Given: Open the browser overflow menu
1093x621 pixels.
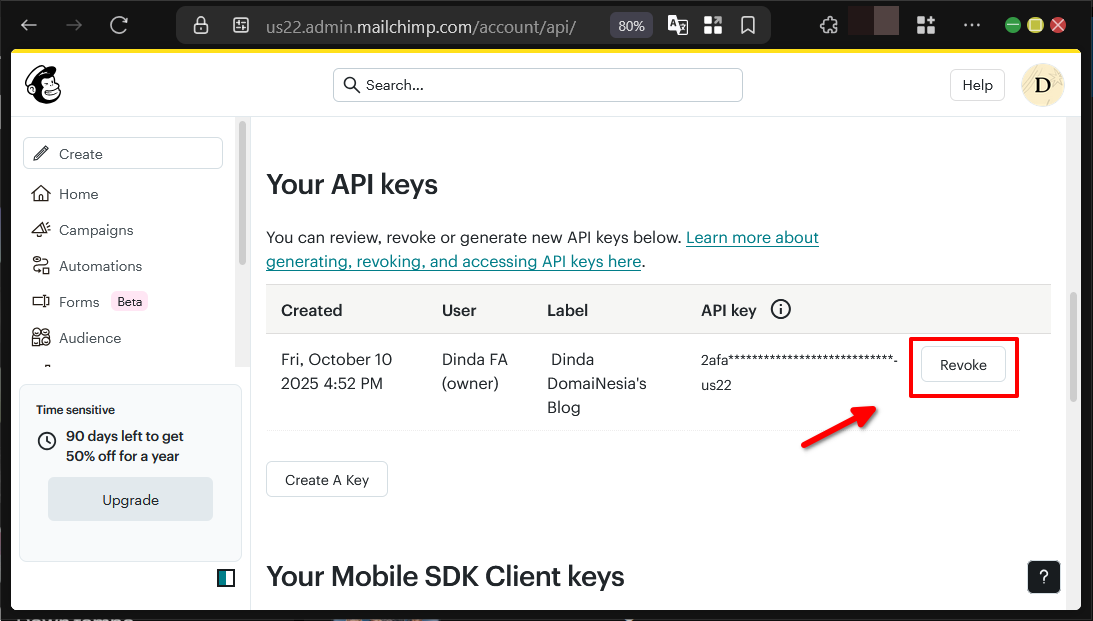Looking at the screenshot, I should coord(971,25).
